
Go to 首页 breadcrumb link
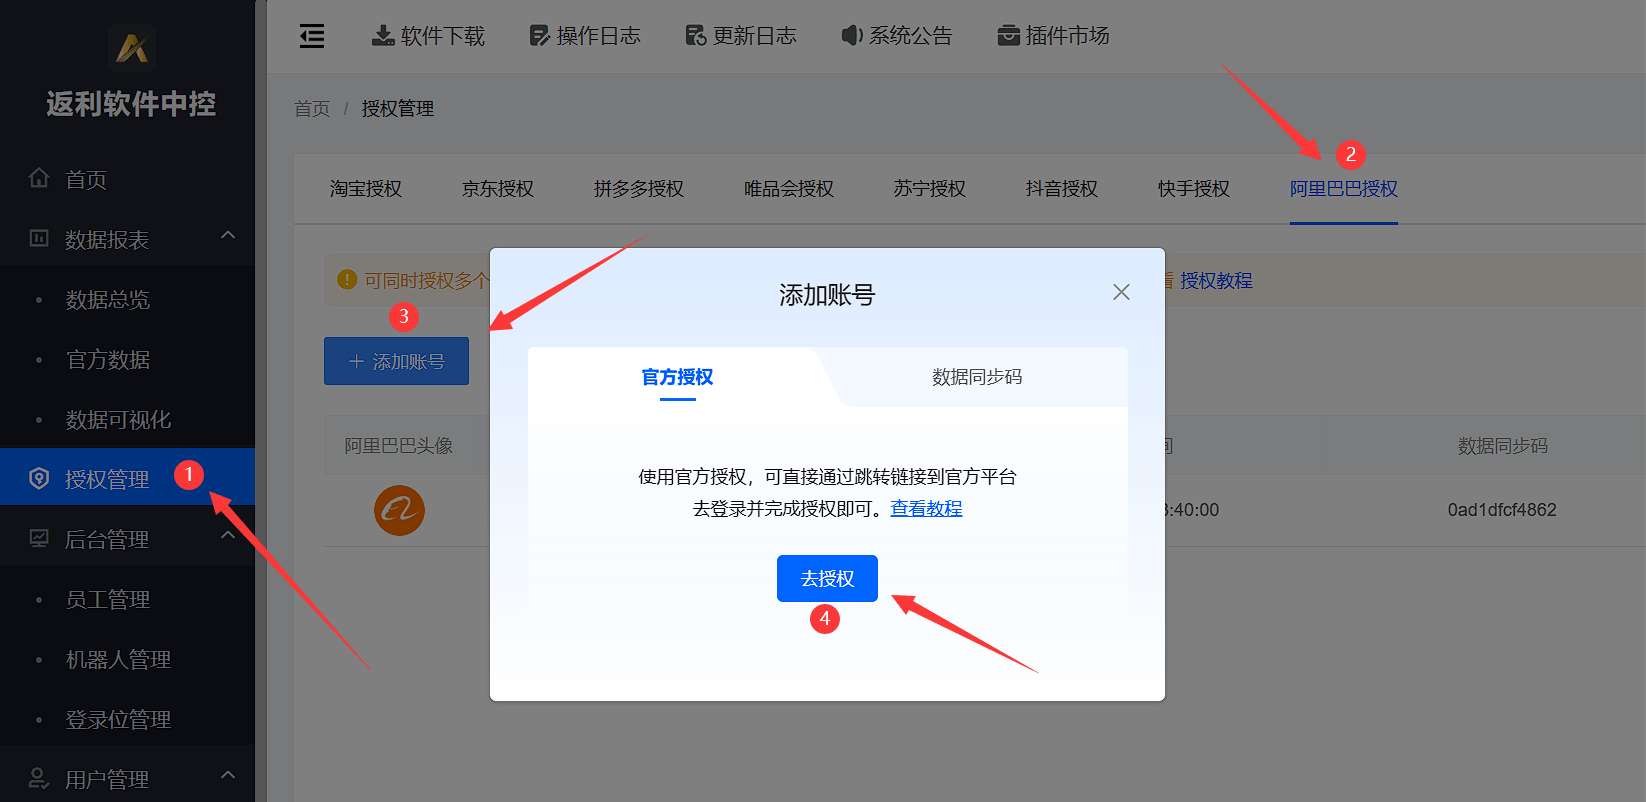pos(311,109)
